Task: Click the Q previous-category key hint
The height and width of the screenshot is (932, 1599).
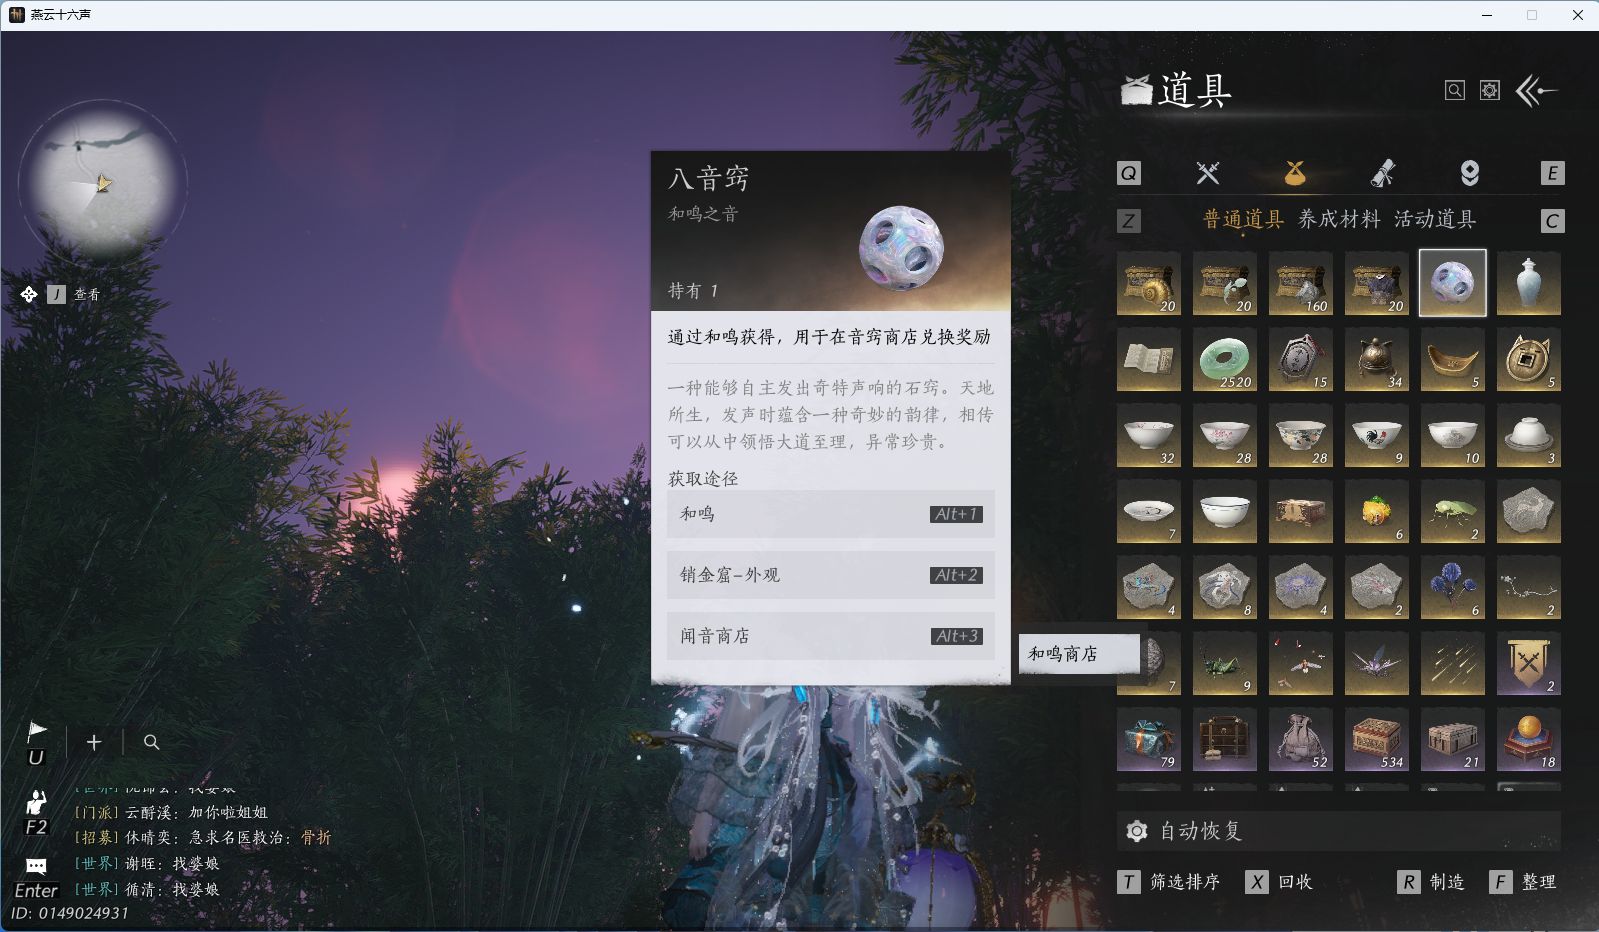Action: click(x=1128, y=173)
